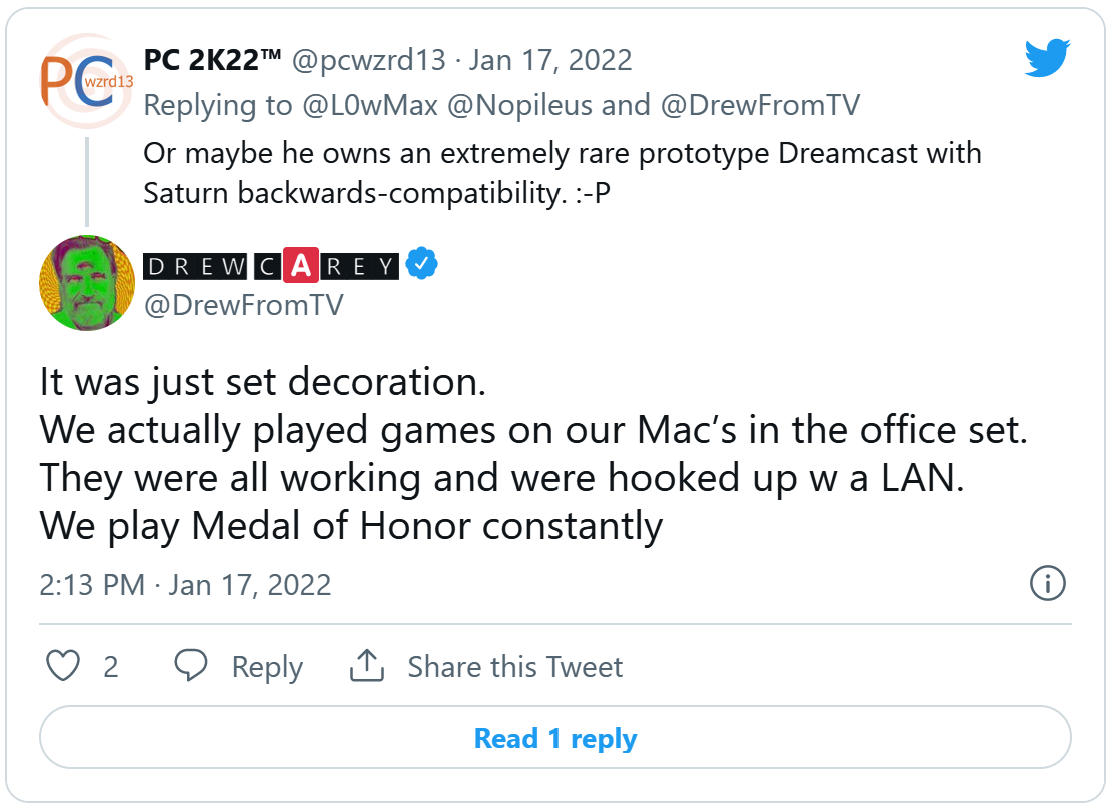Open @DrewFromTV handle below Drew Carey name

[x=243, y=306]
